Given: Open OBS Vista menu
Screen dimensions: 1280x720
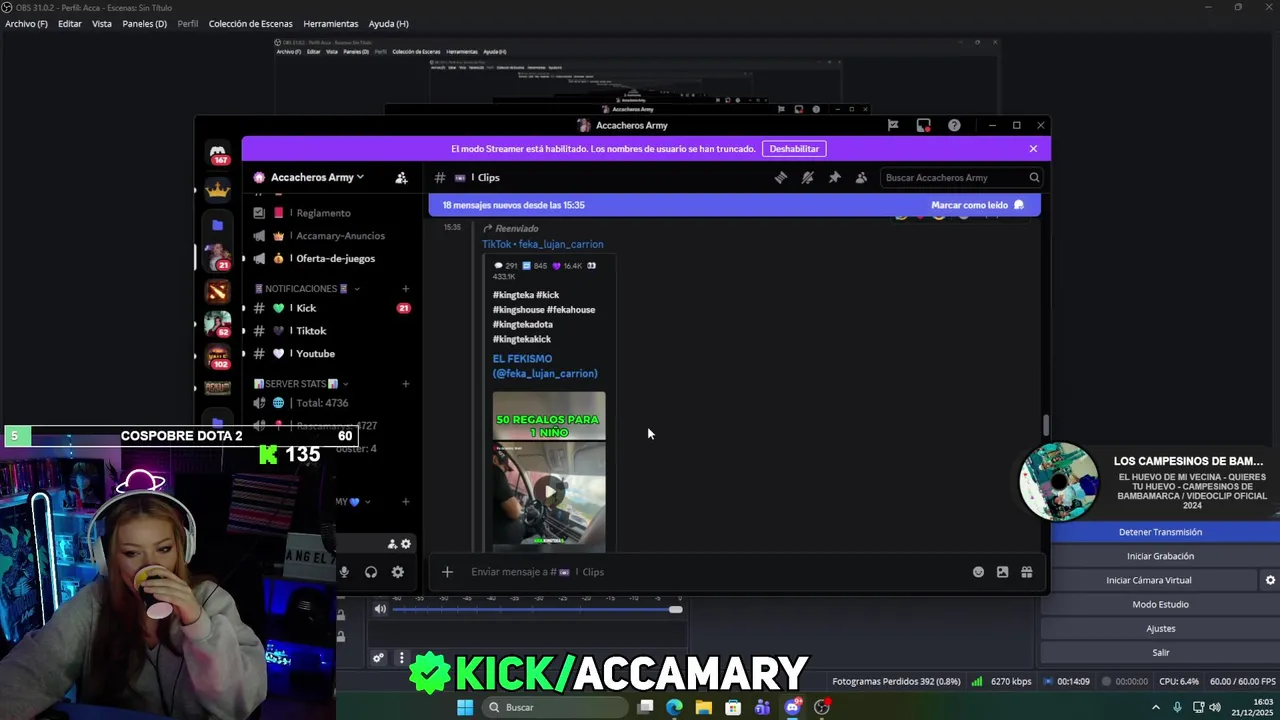Looking at the screenshot, I should [x=102, y=24].
